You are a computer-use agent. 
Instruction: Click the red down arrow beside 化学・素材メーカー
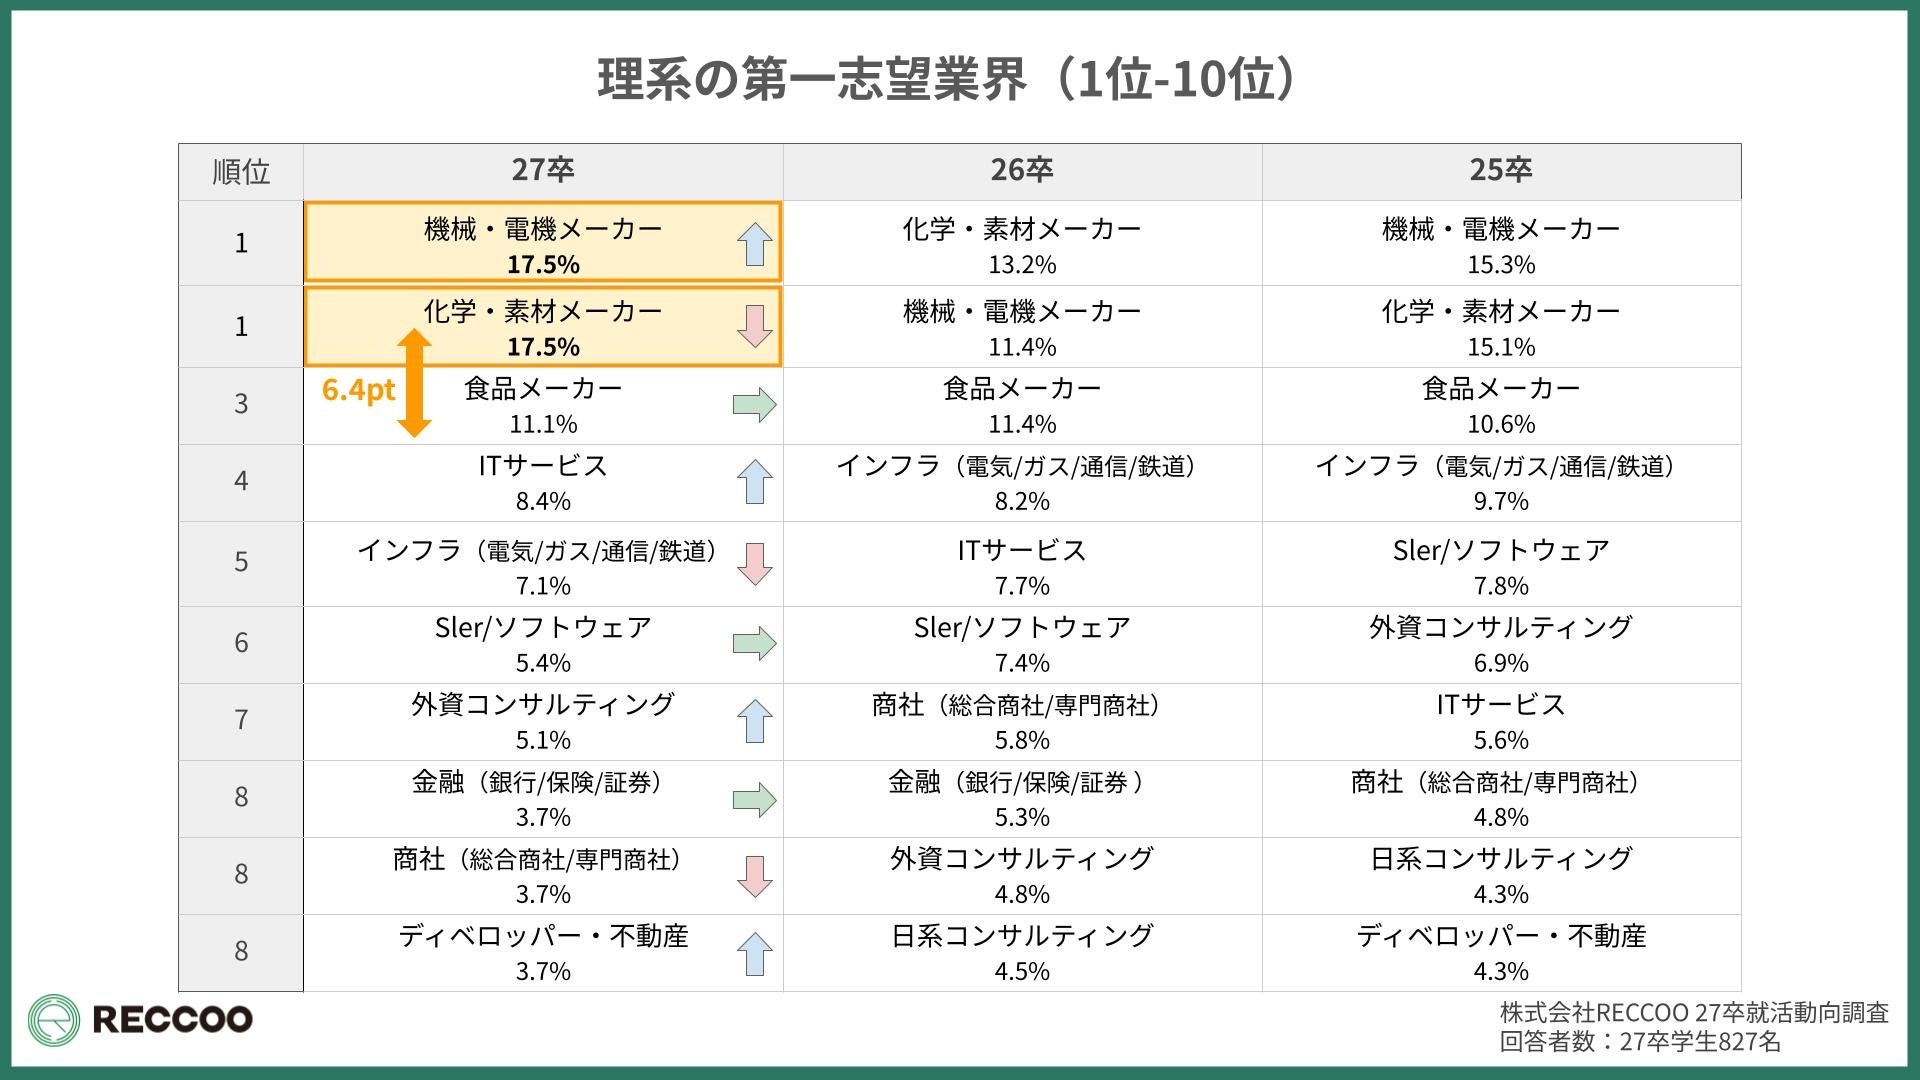(755, 326)
